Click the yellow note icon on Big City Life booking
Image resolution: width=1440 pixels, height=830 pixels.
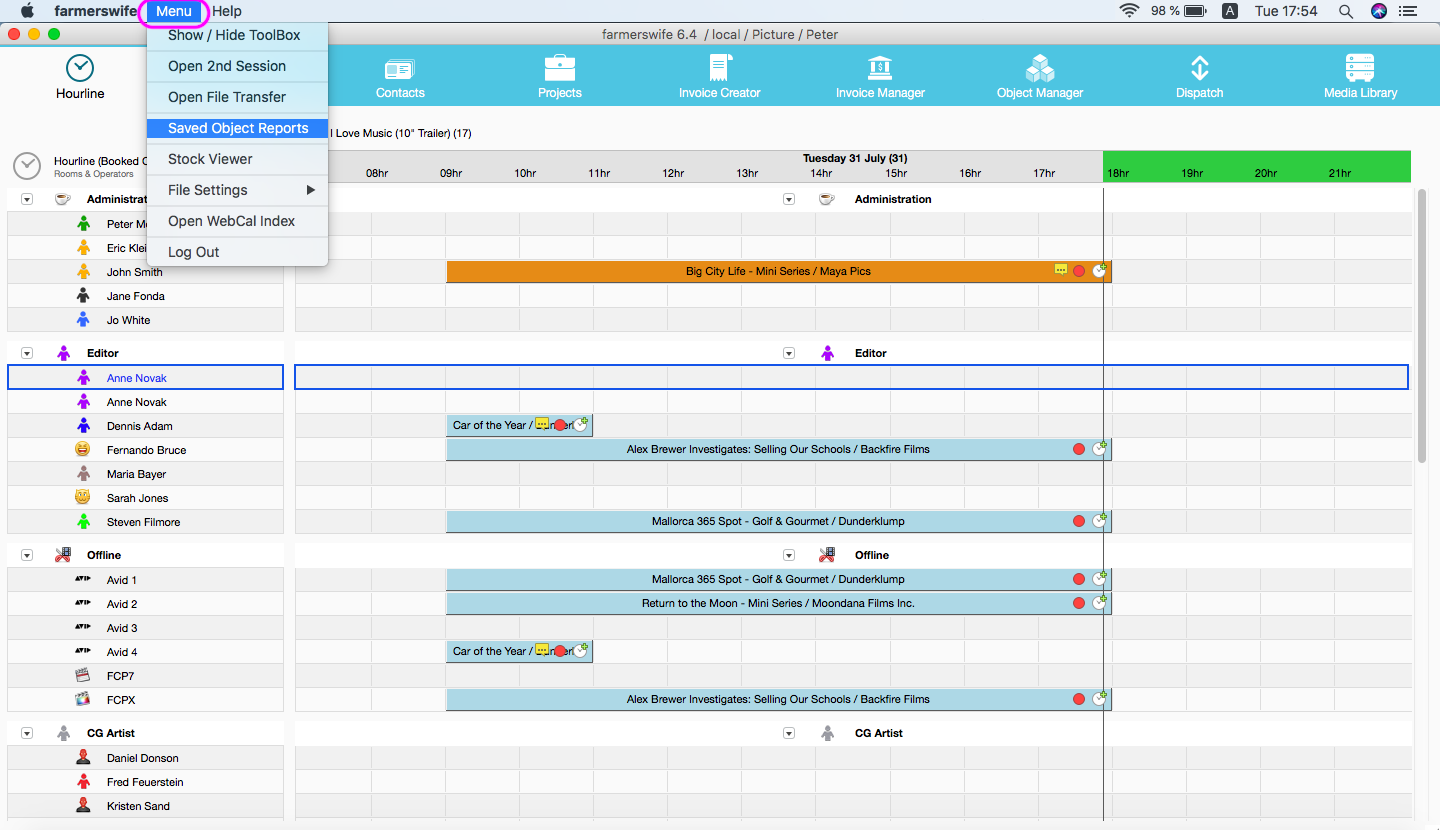coord(1061,270)
